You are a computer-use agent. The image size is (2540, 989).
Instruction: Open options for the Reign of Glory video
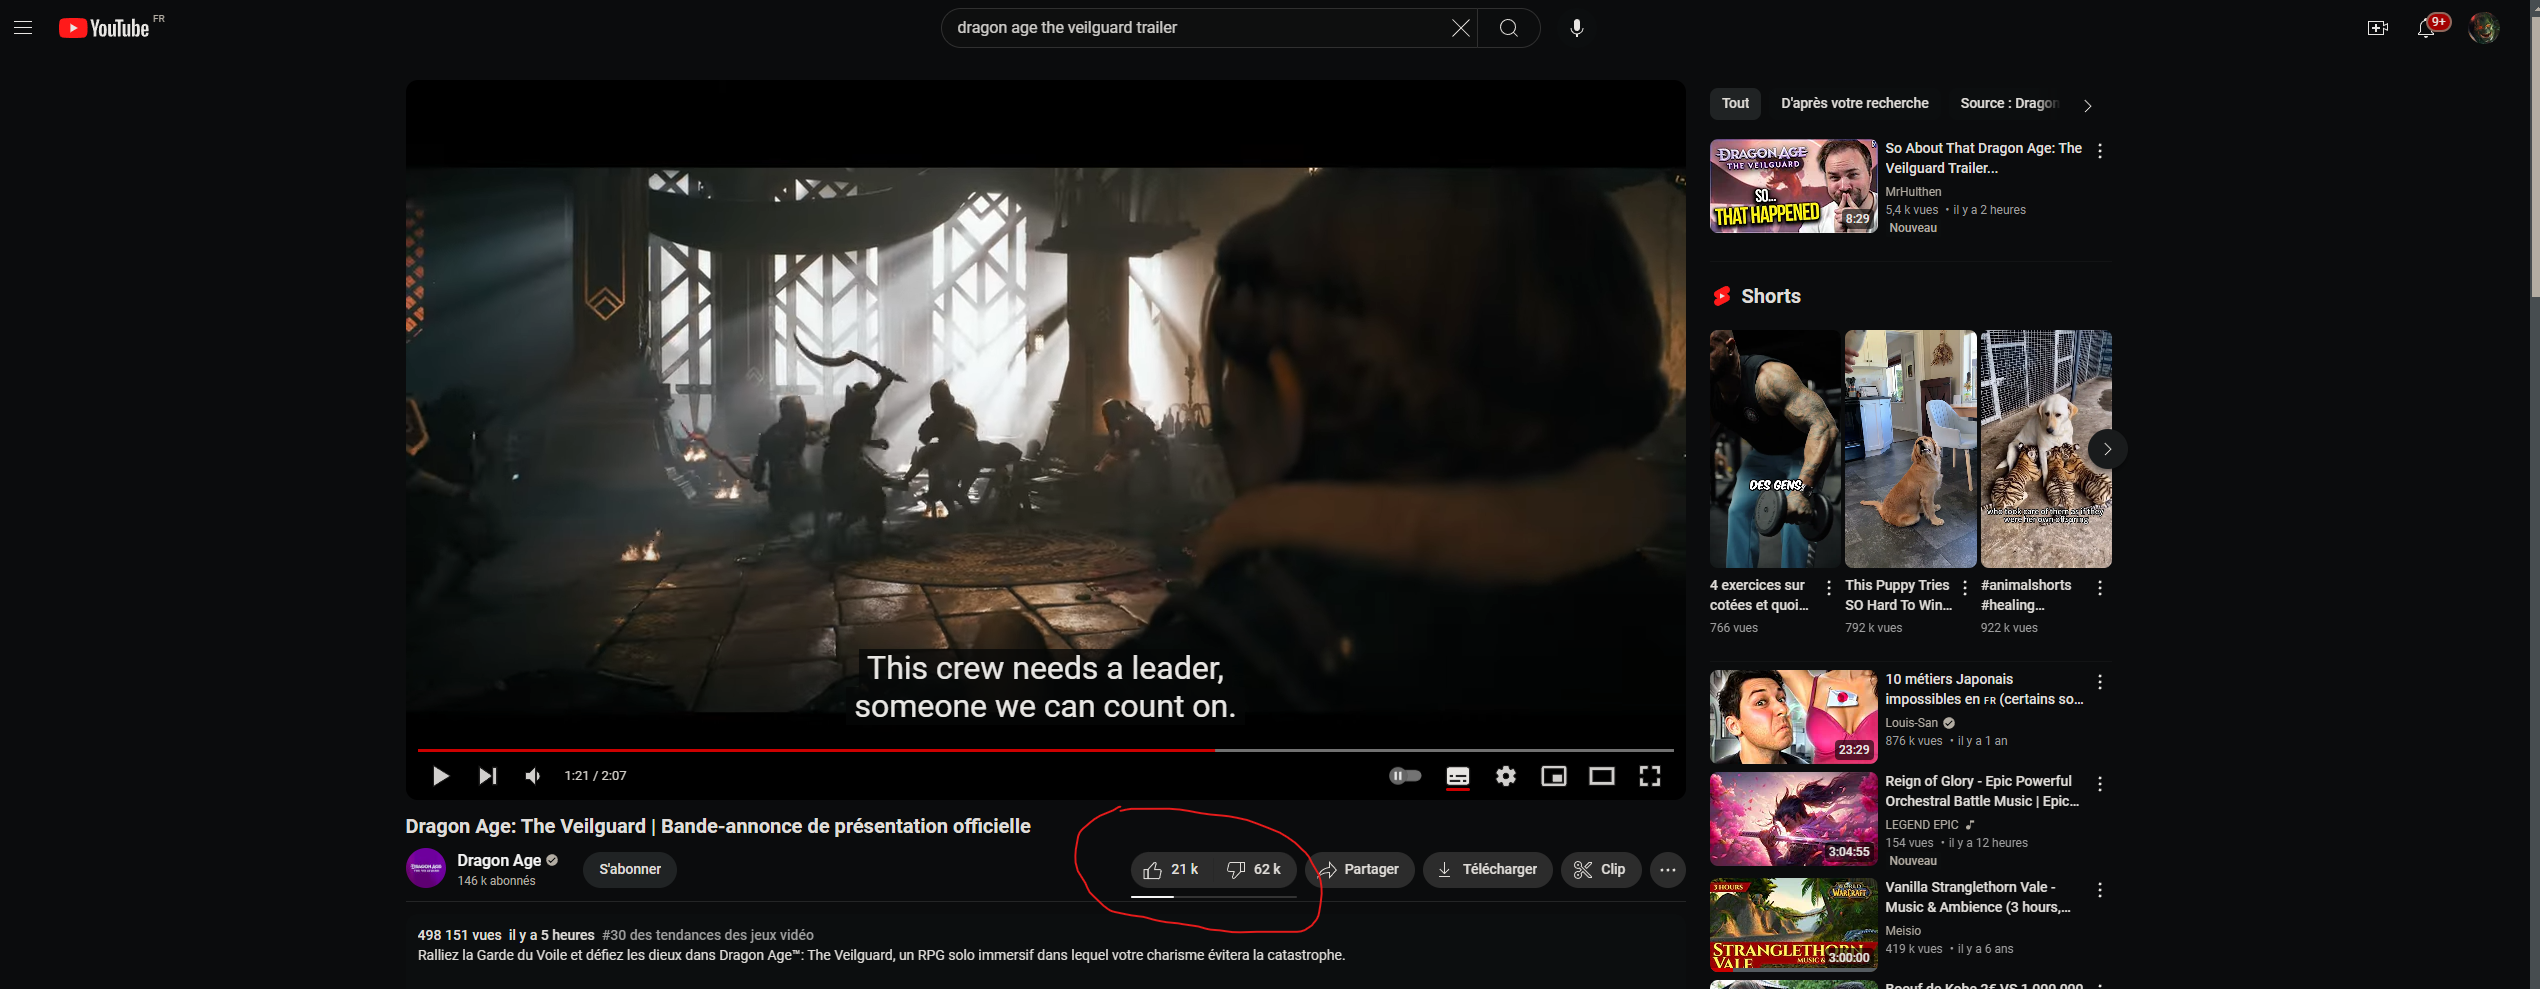click(x=2100, y=784)
